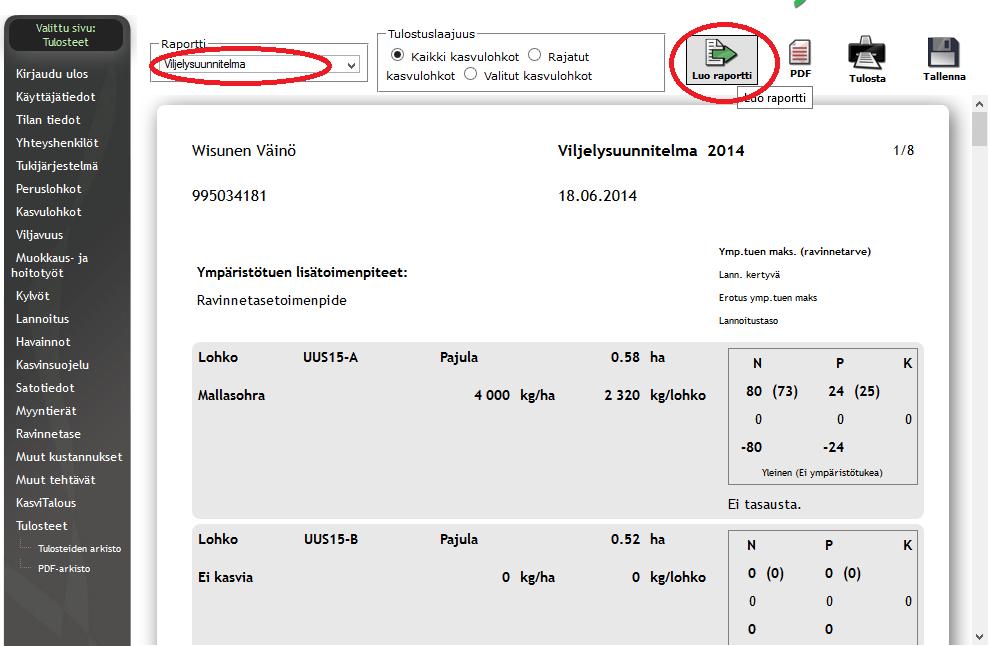Open Havainnot sidebar item
Viewport: 990px width, 646px height.
tap(43, 342)
